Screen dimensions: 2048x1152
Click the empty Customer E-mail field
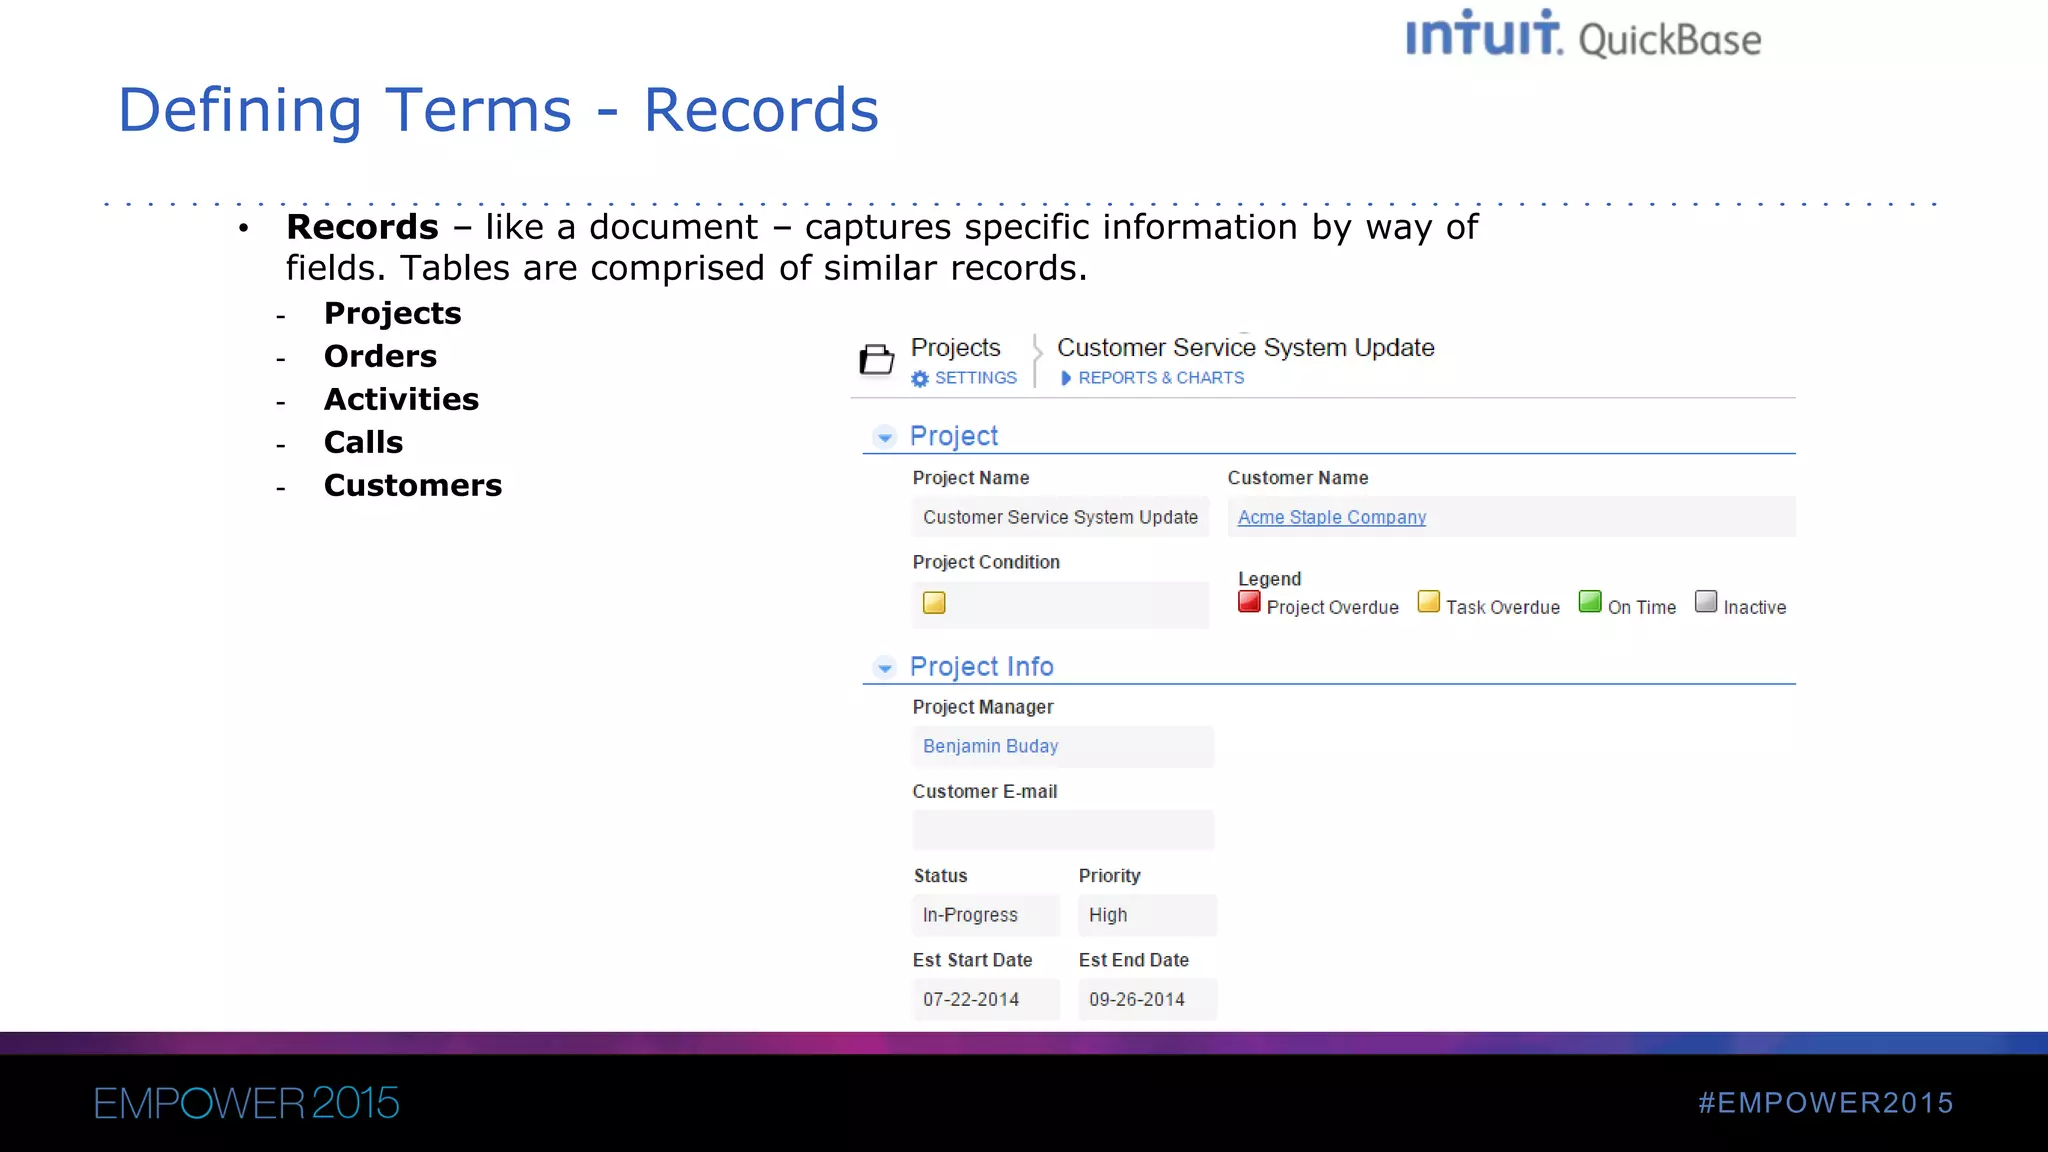[x=1063, y=830]
